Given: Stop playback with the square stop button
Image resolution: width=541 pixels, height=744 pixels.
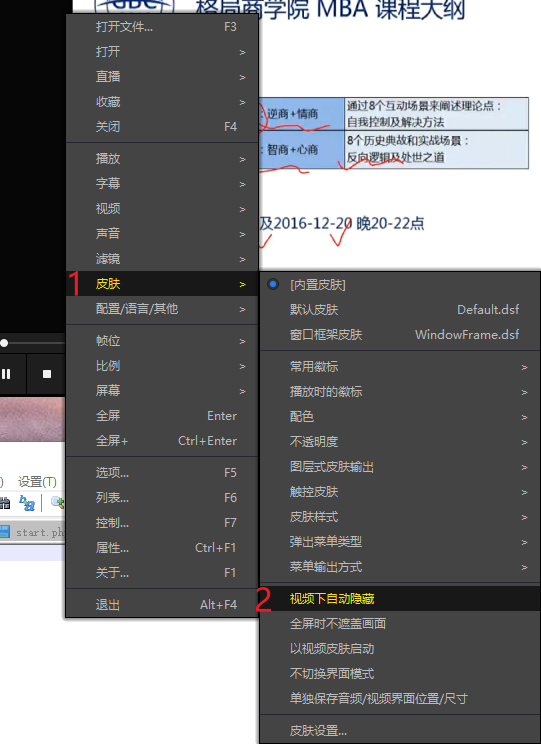Looking at the screenshot, I should (x=47, y=374).
